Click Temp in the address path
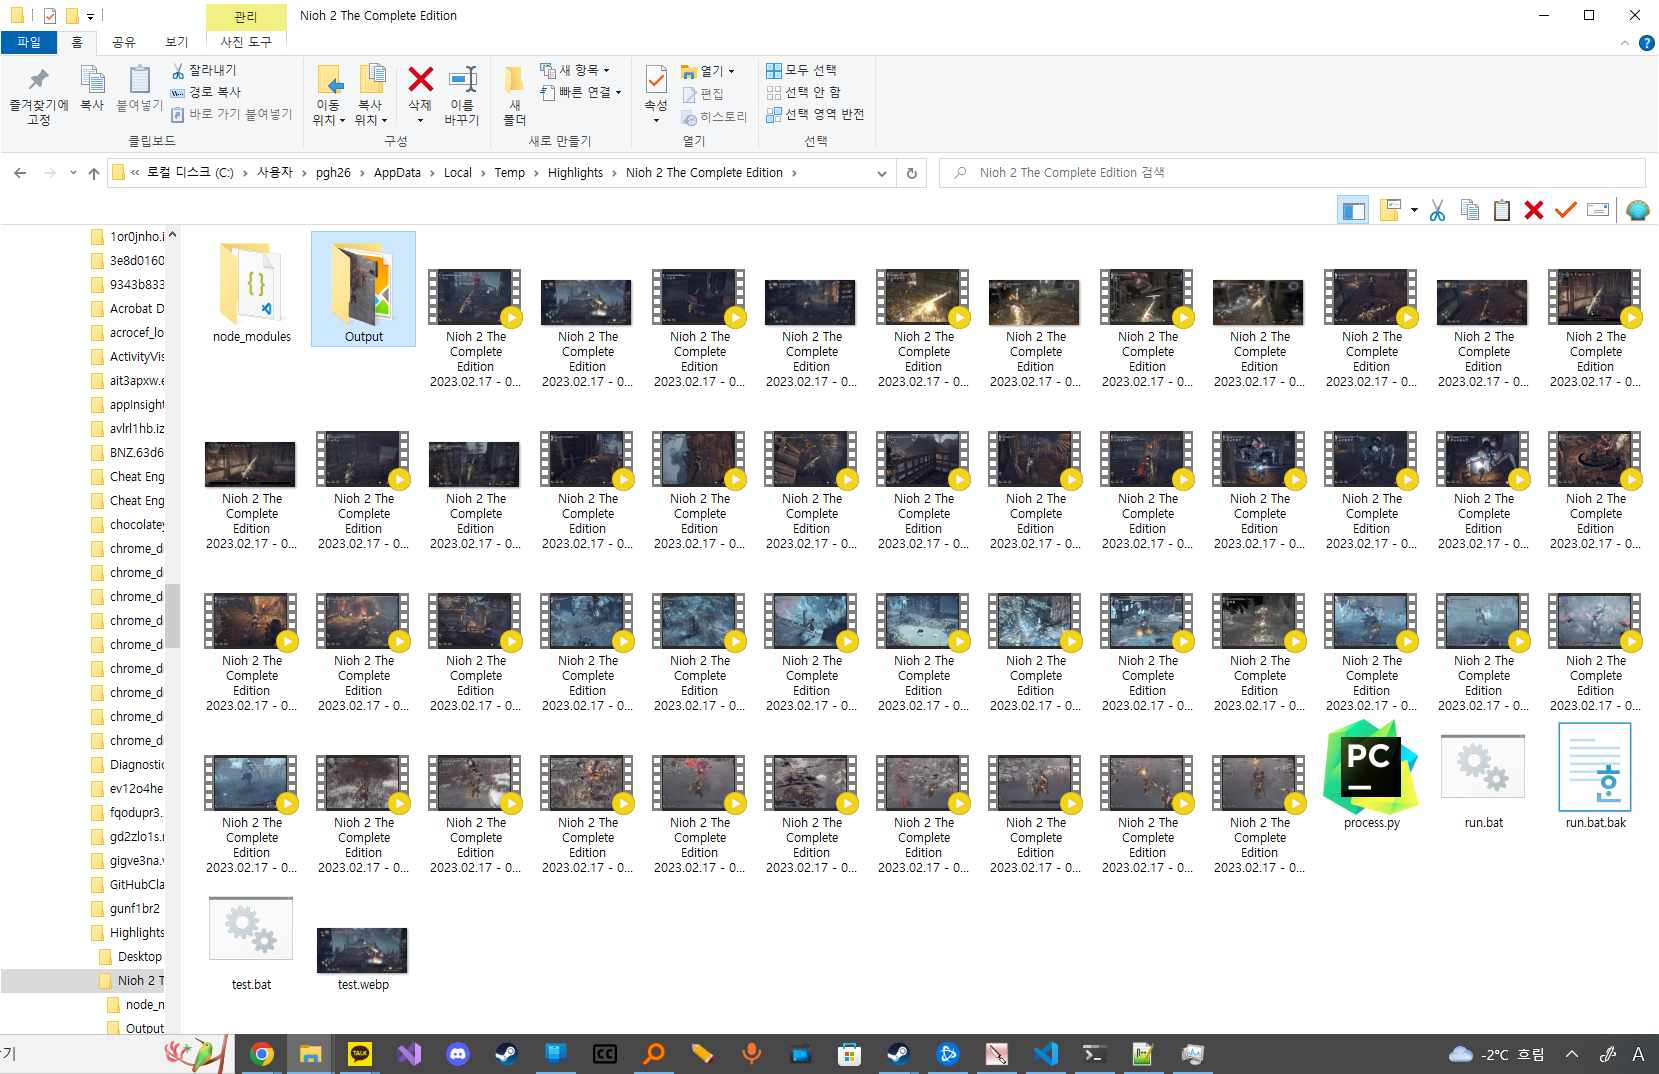This screenshot has height=1074, width=1659. pyautogui.click(x=509, y=173)
